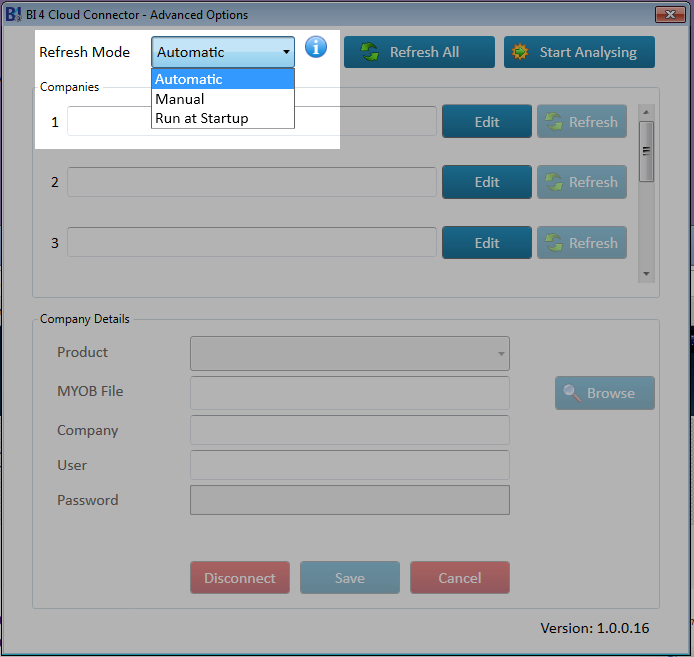This screenshot has height=657, width=694.
Task: Click the Version: 1.0.0.16 text
Action: (x=594, y=628)
